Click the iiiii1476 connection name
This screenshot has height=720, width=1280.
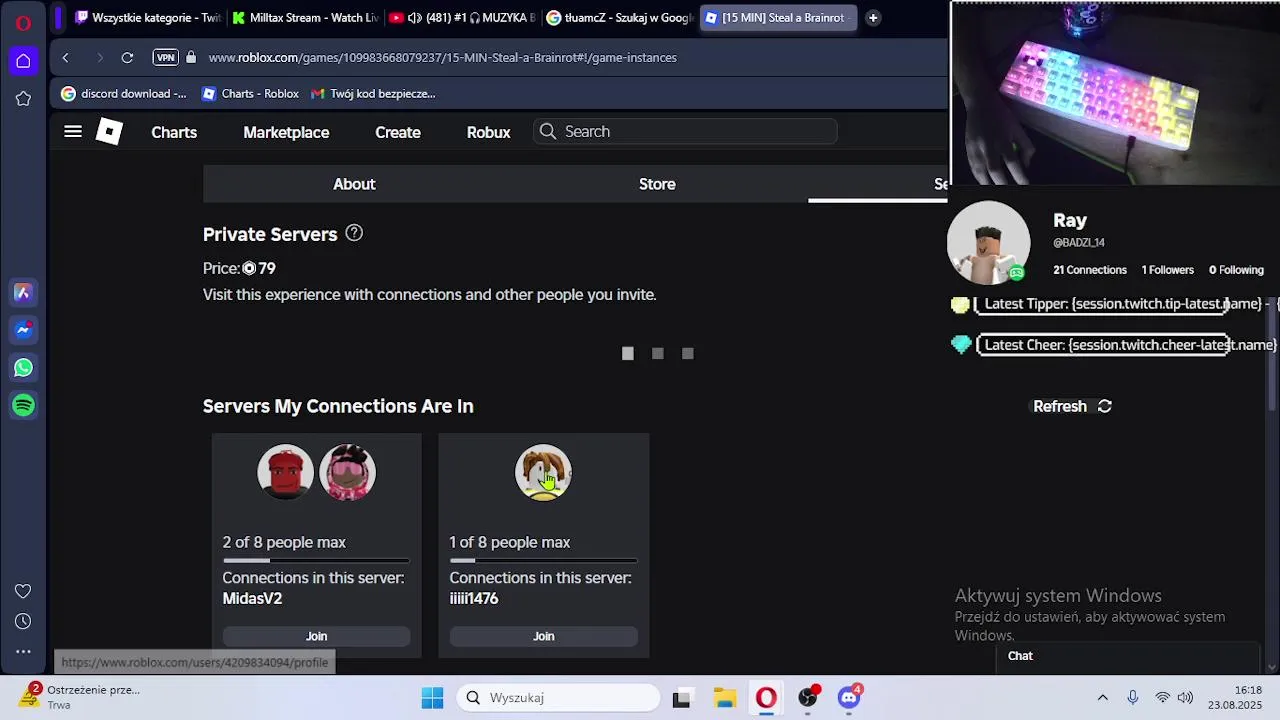(x=474, y=598)
